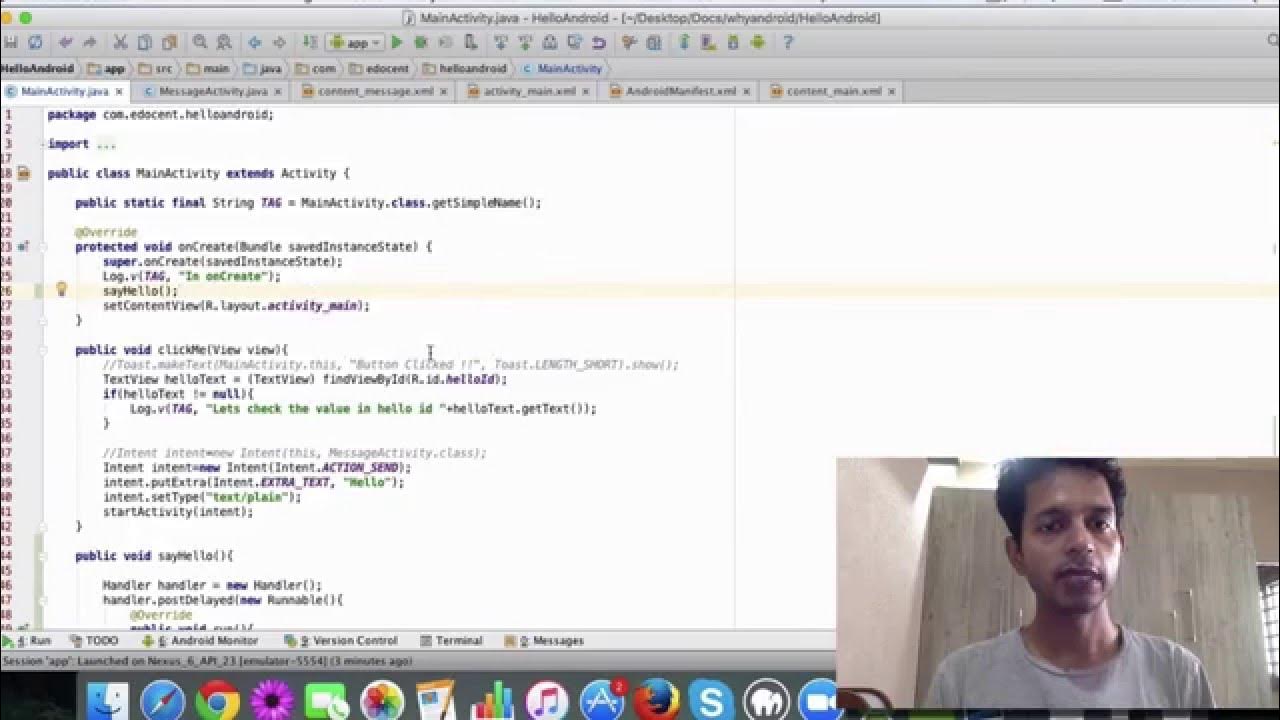The width and height of the screenshot is (1280, 720).
Task: Close the activity_main.xml tab
Action: coord(586,91)
